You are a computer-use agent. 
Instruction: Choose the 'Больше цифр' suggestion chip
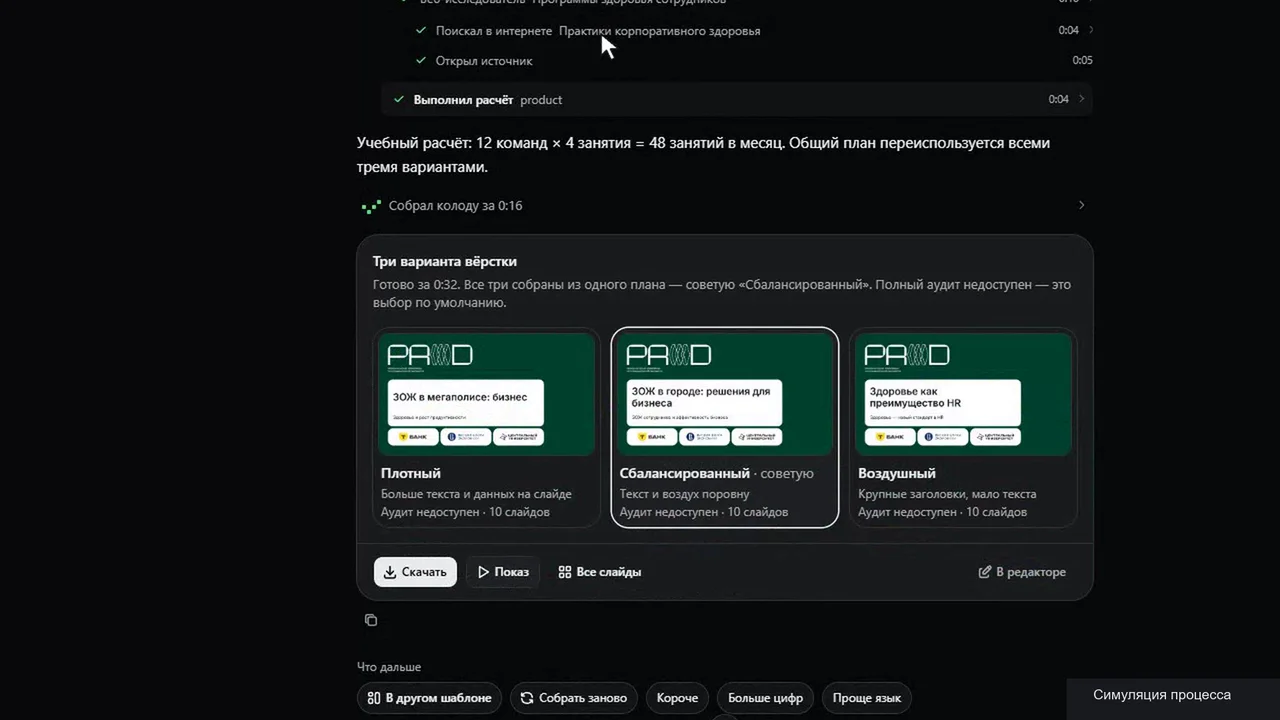pos(765,698)
